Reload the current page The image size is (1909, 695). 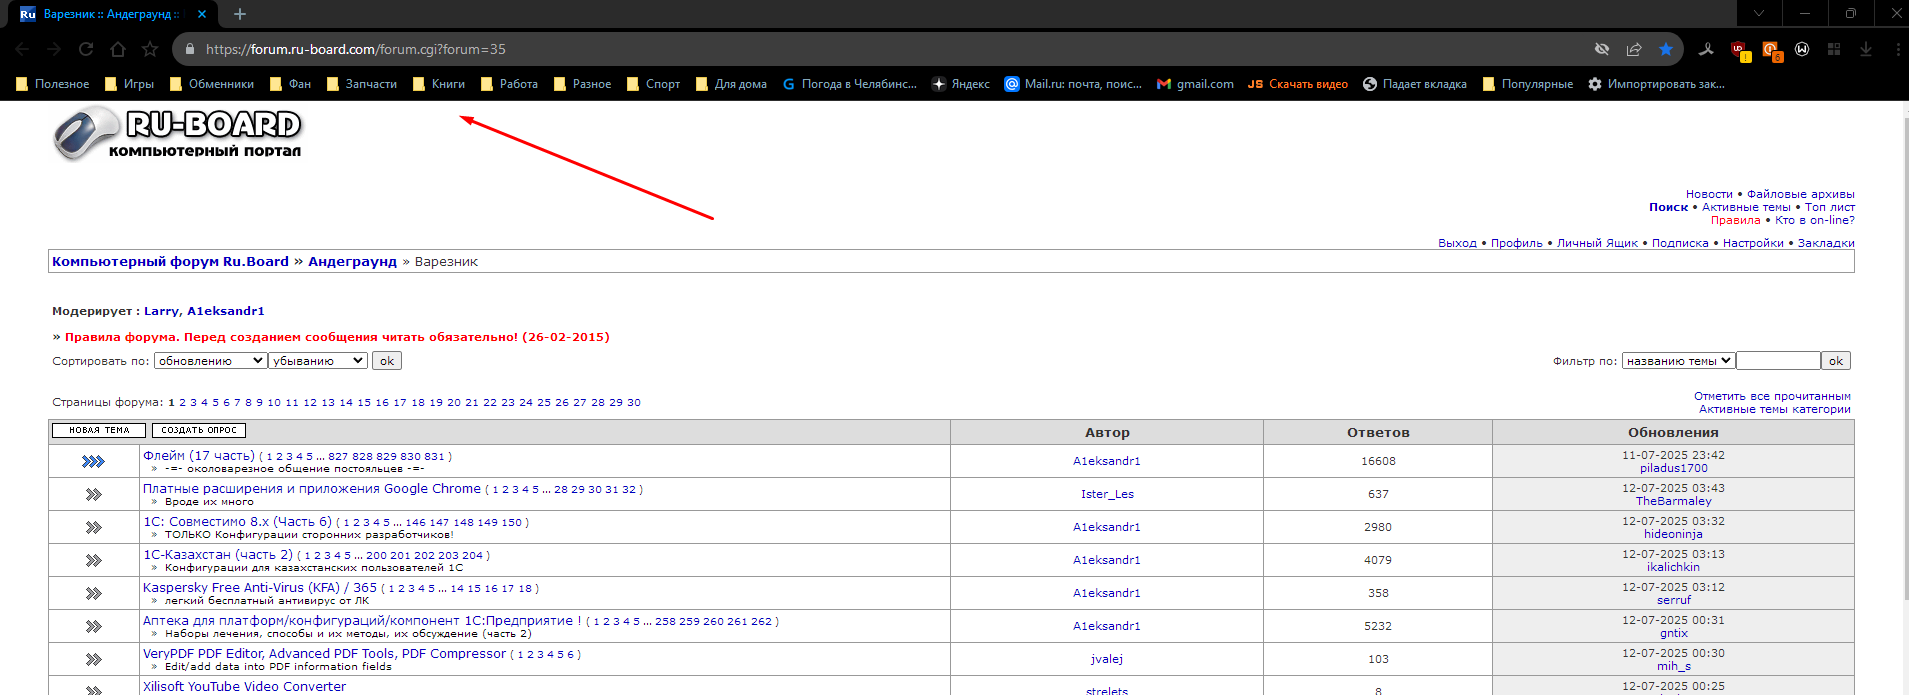click(x=86, y=49)
